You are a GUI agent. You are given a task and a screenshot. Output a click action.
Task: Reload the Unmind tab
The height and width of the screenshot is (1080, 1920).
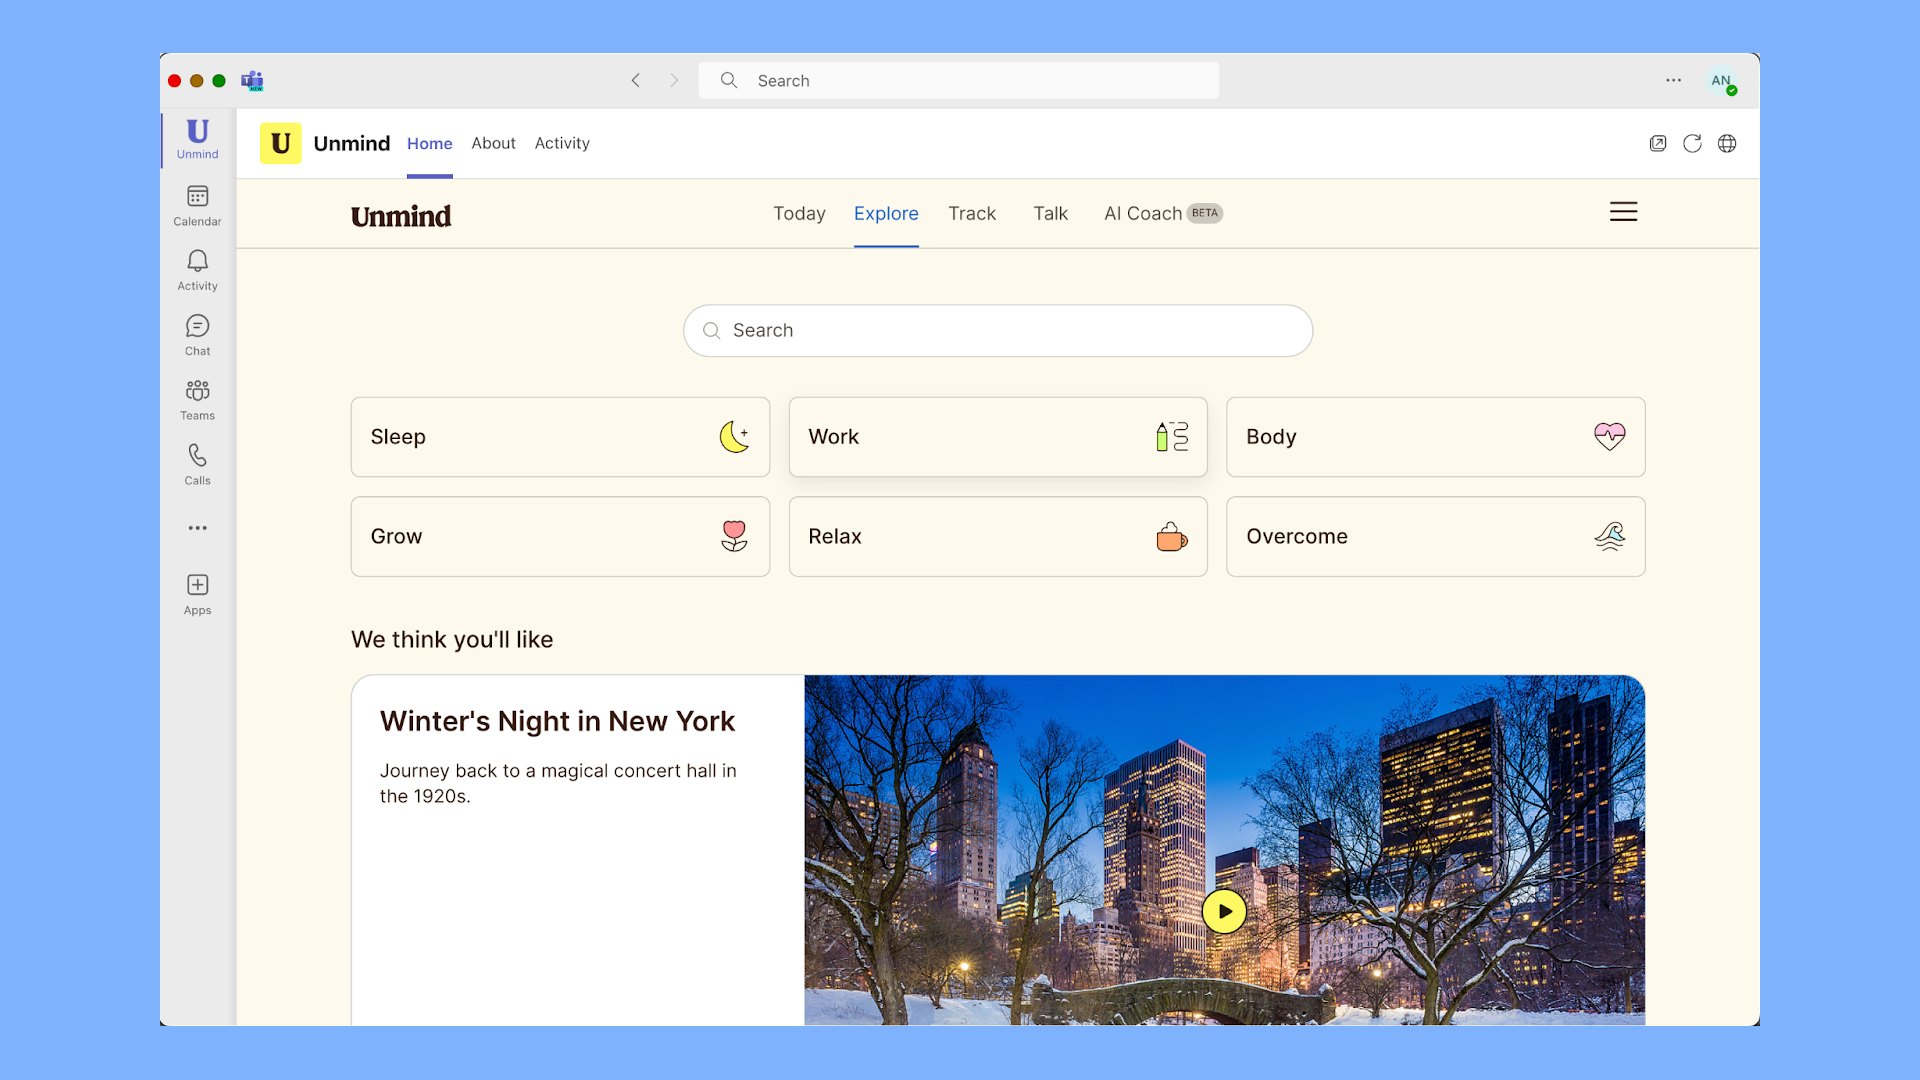click(x=1692, y=143)
